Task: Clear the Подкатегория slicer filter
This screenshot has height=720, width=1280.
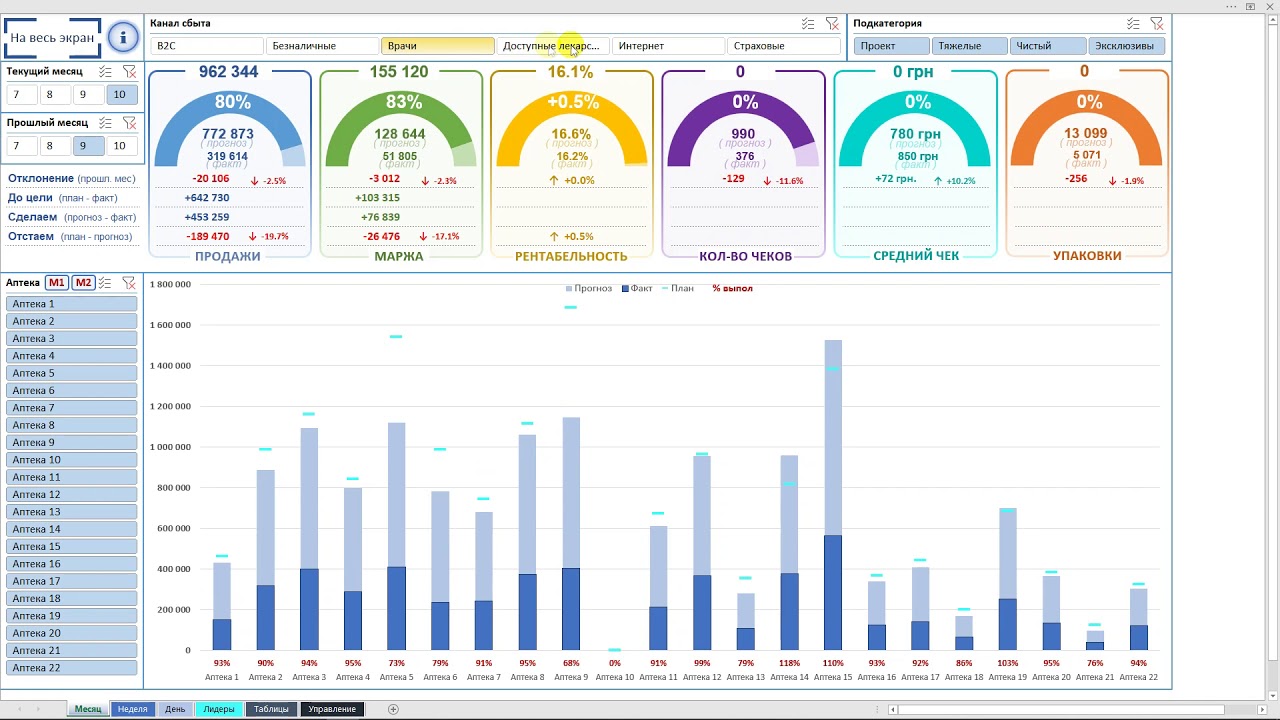Action: pyautogui.click(x=1157, y=24)
